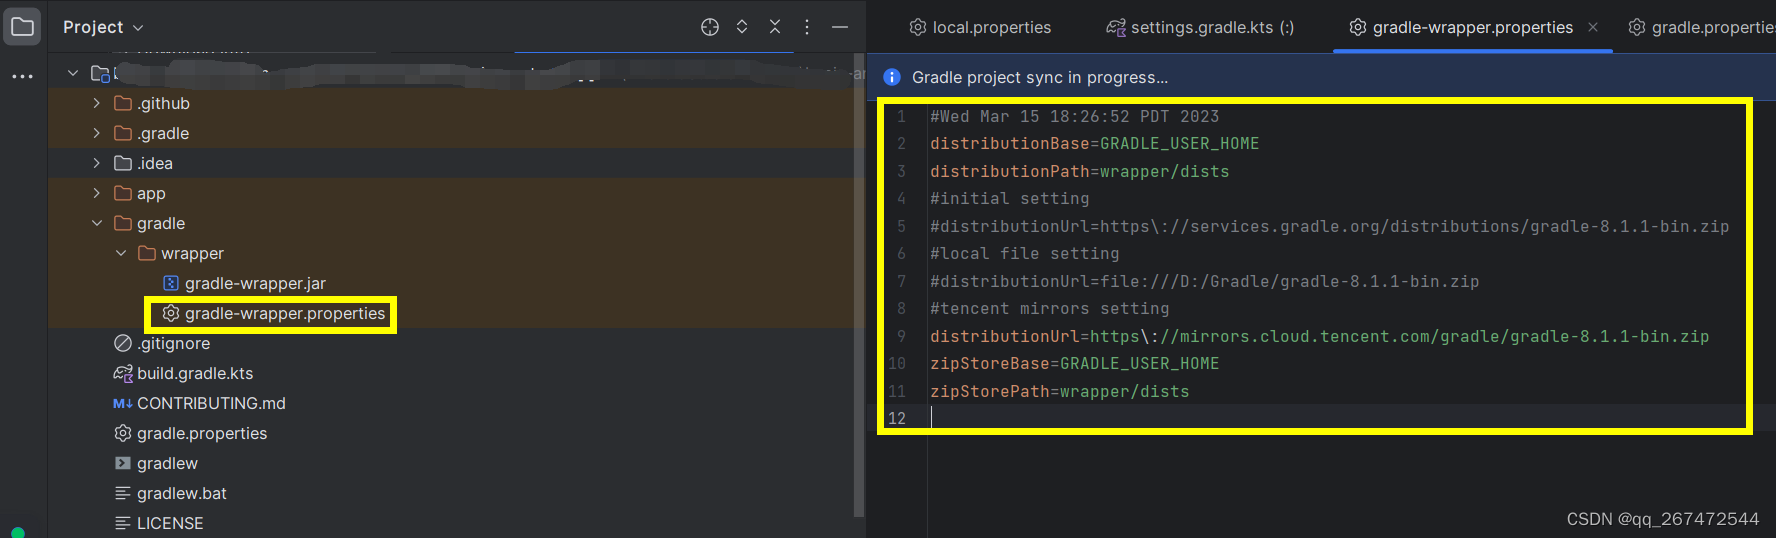Switch to settings.gradle.kts tab
Viewport: 1776px width, 538px height.
[x=1200, y=27]
